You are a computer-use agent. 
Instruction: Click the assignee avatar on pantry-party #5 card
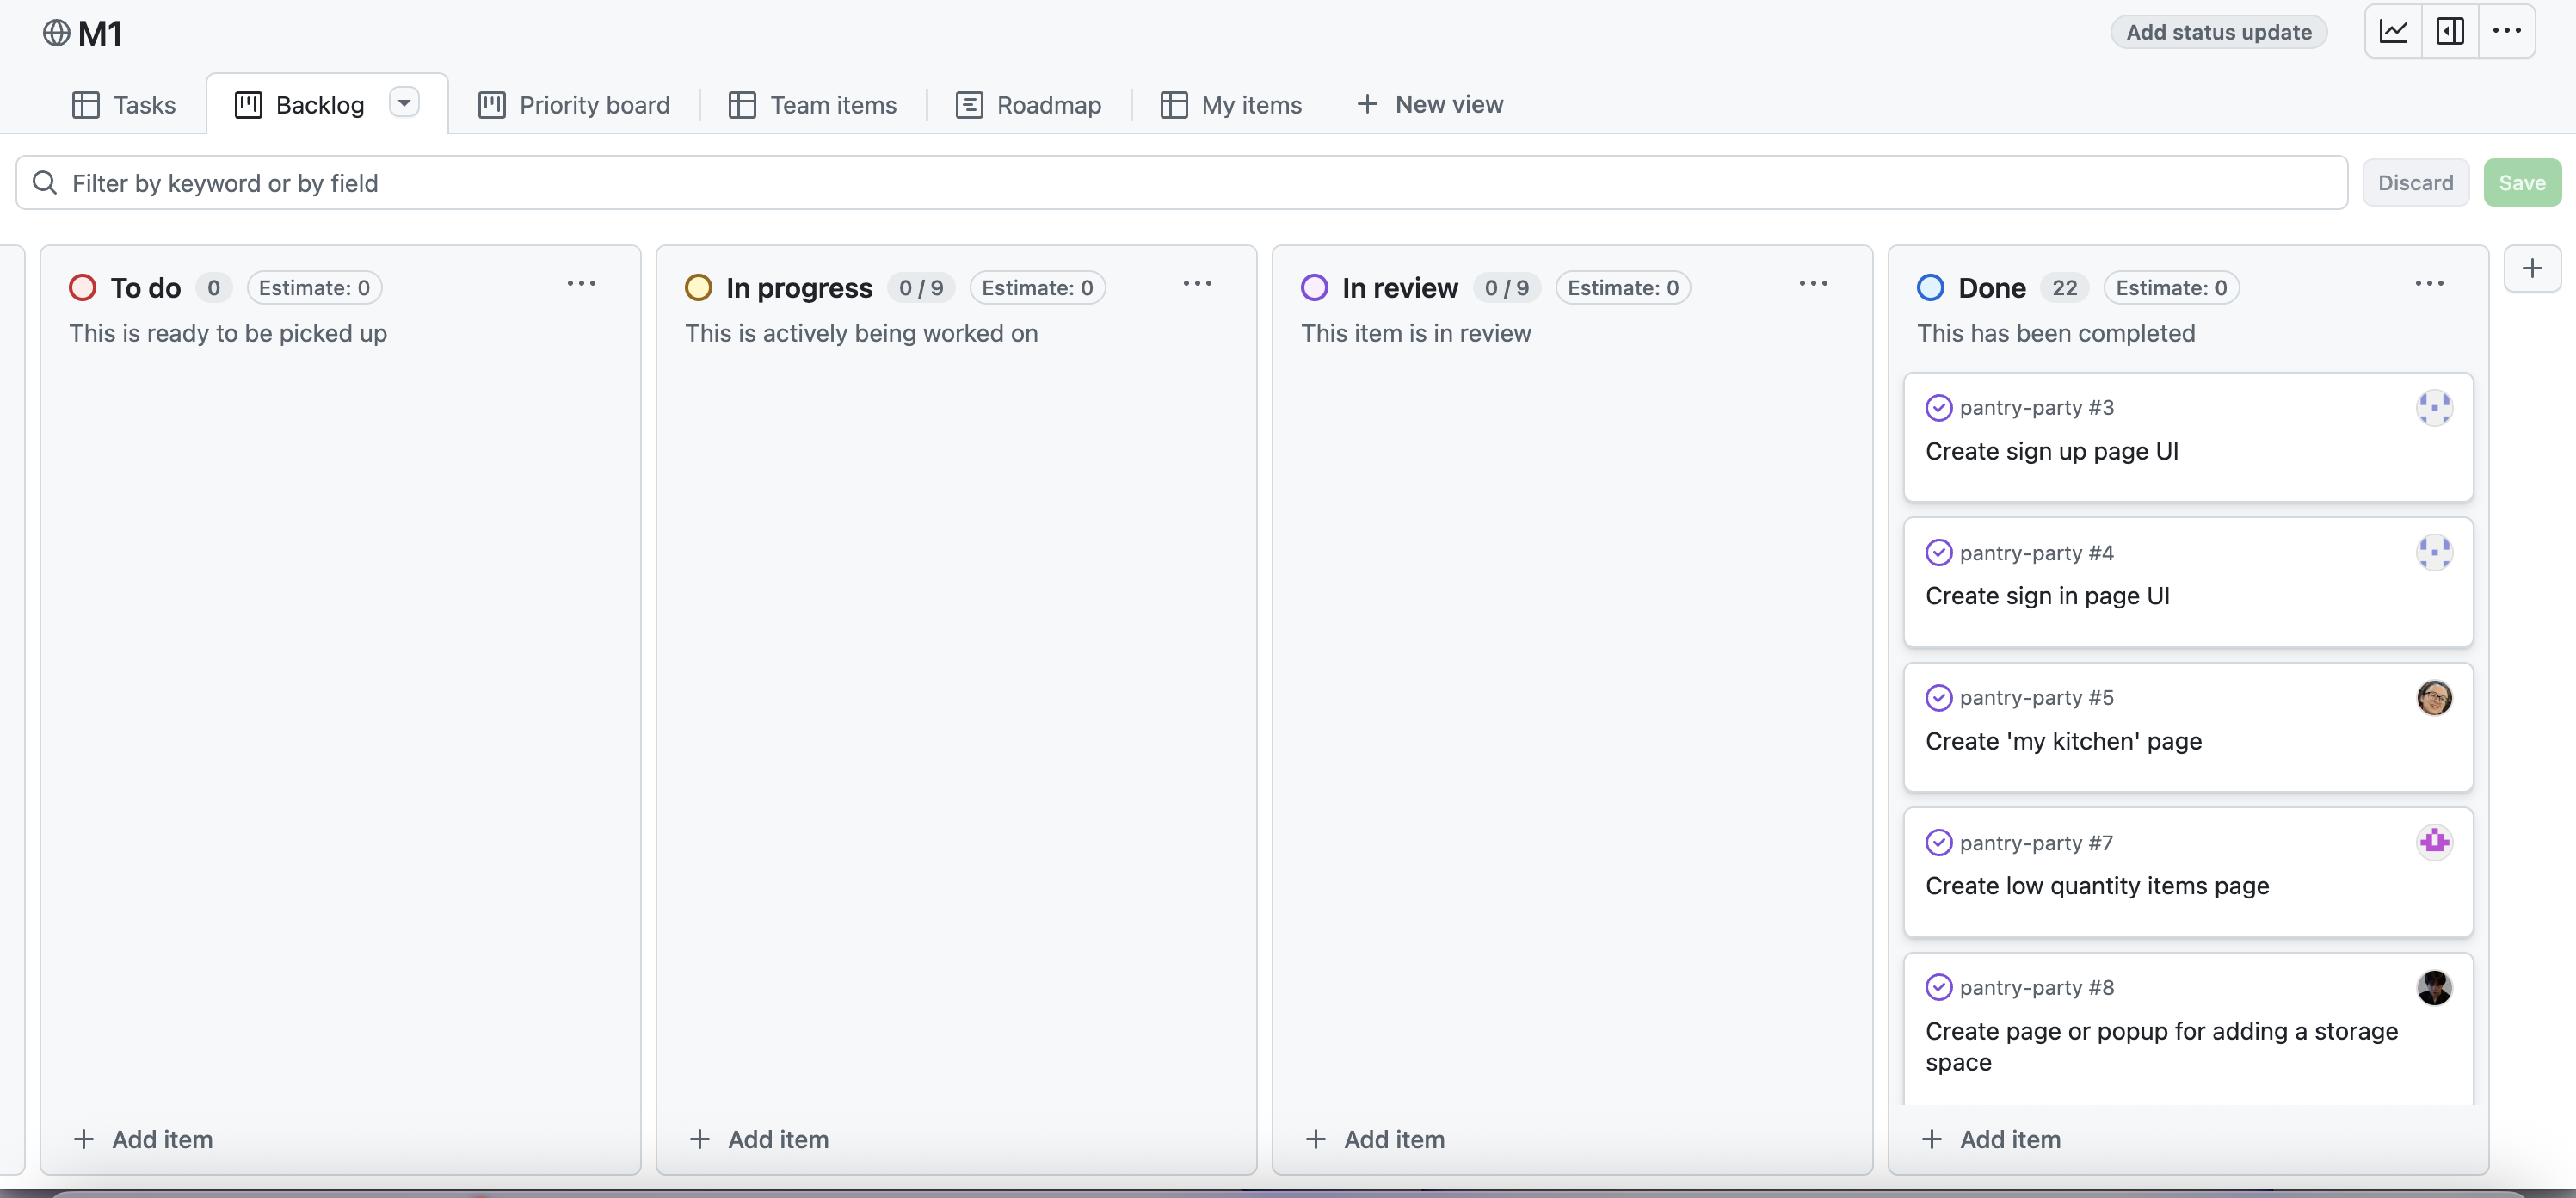pyautogui.click(x=2434, y=698)
